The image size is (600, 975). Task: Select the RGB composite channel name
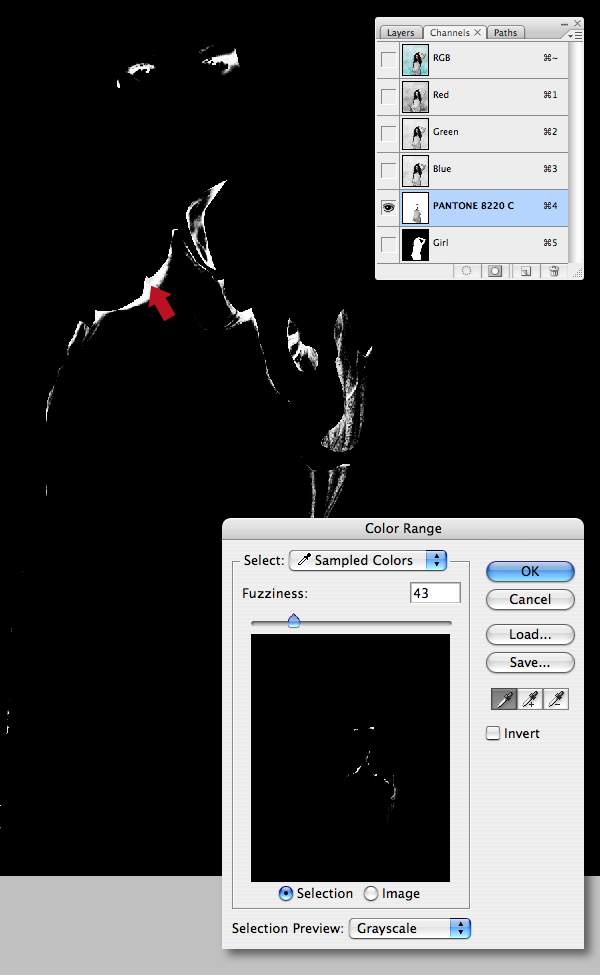(x=441, y=58)
